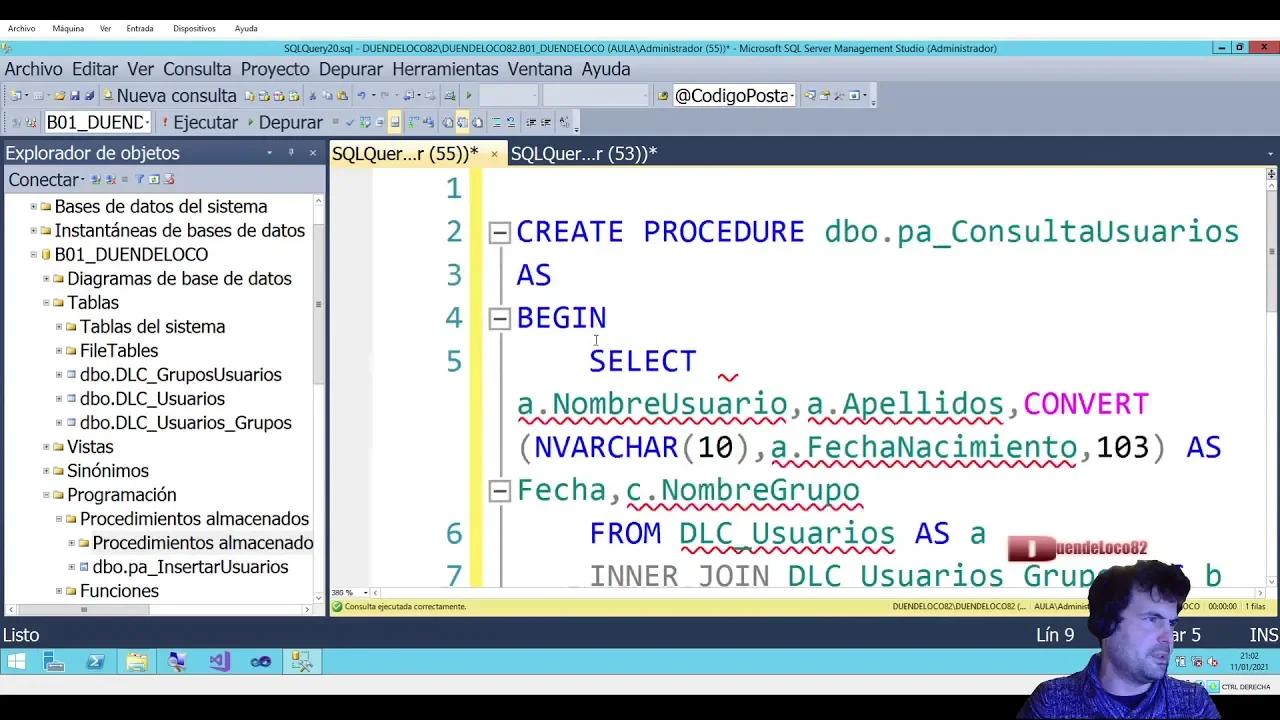The height and width of the screenshot is (720, 1280).
Task: Open the Consulta menu
Action: [197, 69]
